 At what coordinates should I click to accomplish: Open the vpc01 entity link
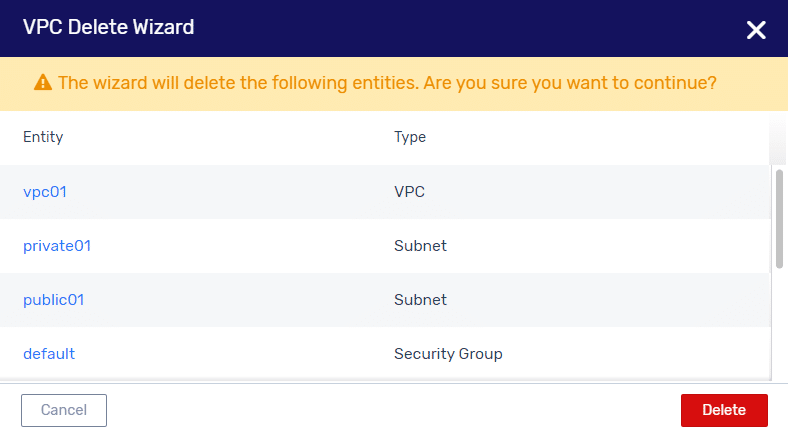[45, 192]
